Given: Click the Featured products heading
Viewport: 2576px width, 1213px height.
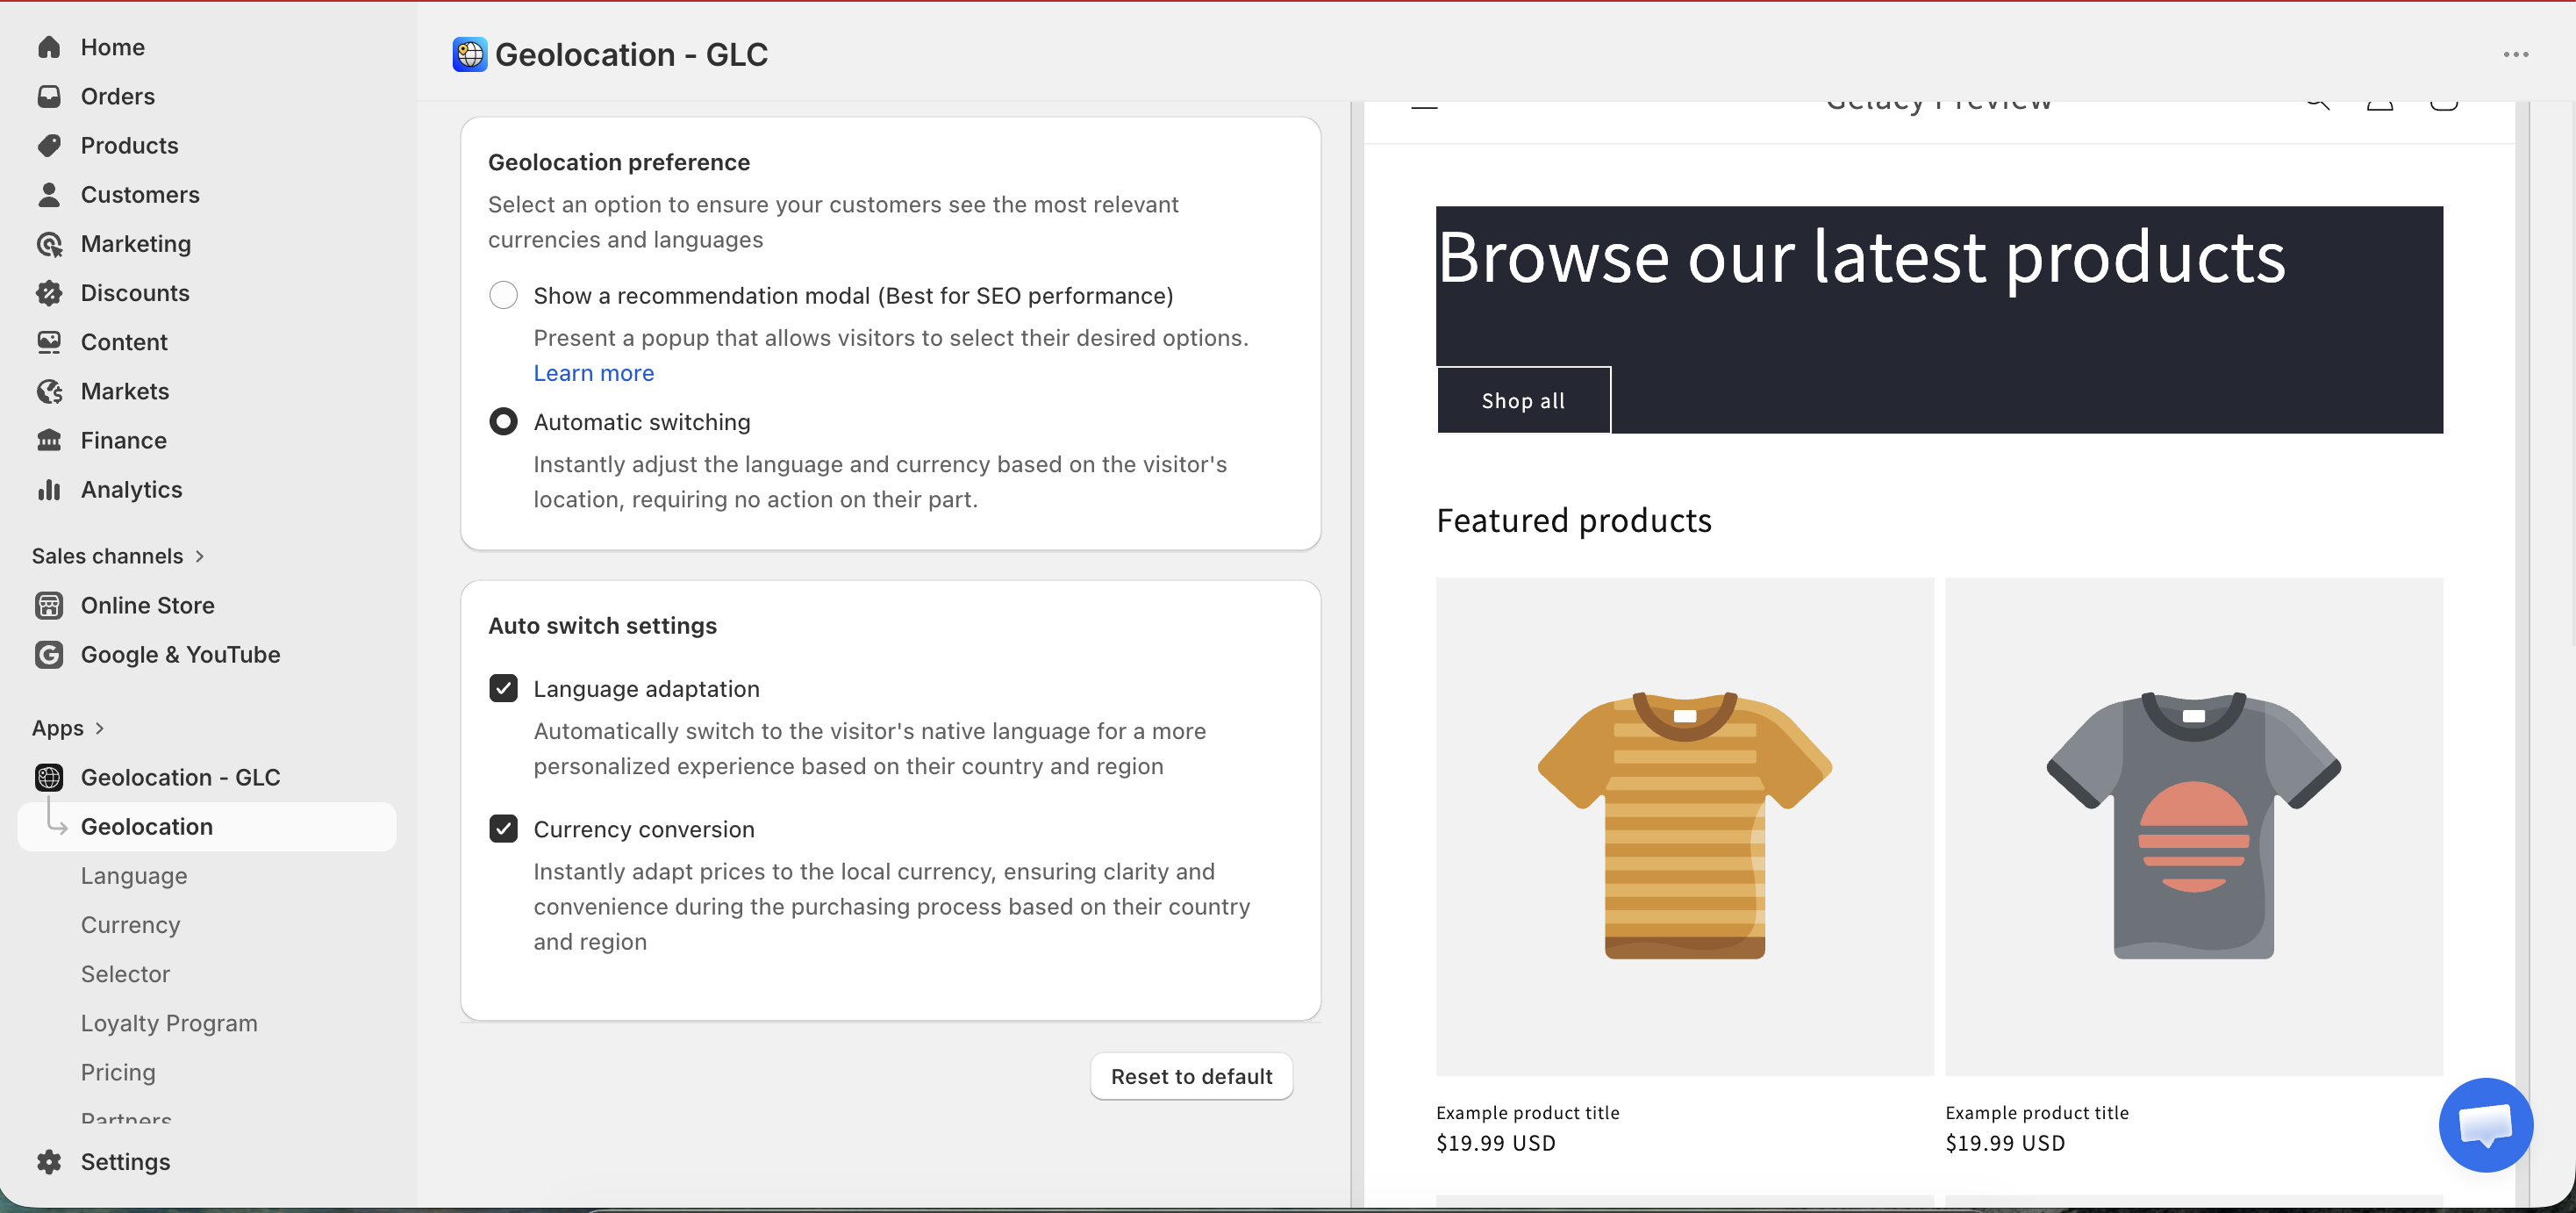Looking at the screenshot, I should [x=1574, y=520].
